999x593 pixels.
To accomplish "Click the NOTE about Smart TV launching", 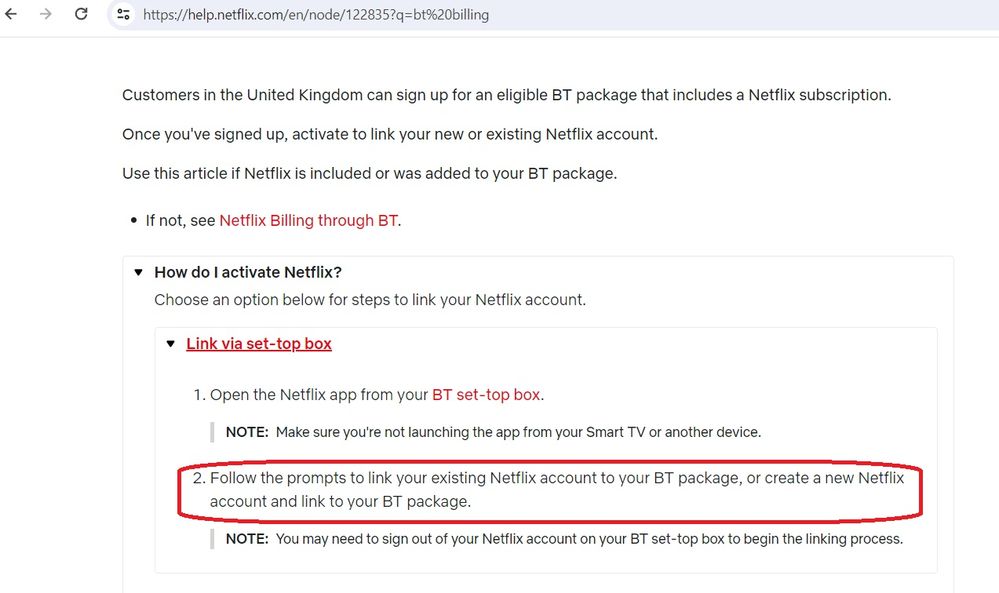I will 496,431.
